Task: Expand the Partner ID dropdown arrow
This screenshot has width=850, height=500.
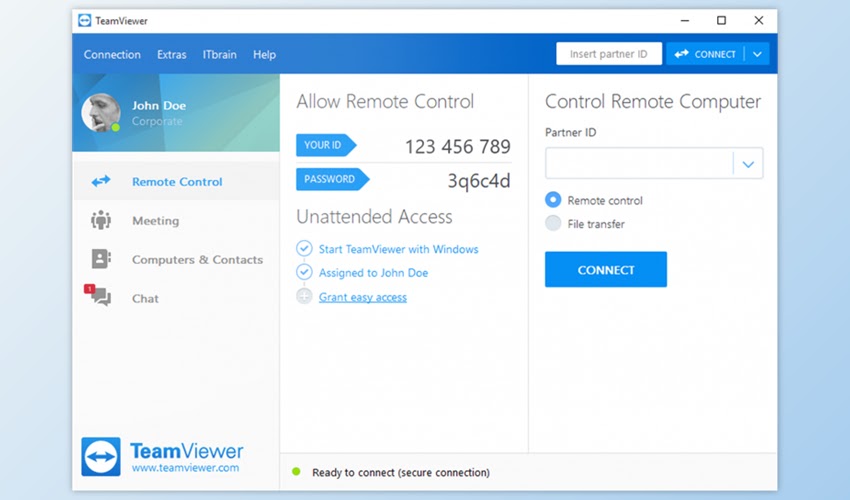Action: coord(748,164)
